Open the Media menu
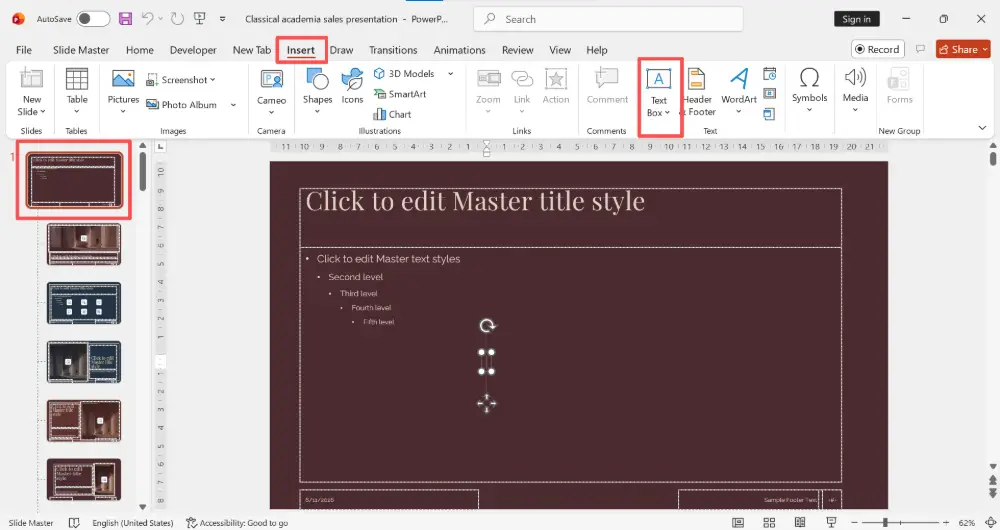 click(x=855, y=91)
